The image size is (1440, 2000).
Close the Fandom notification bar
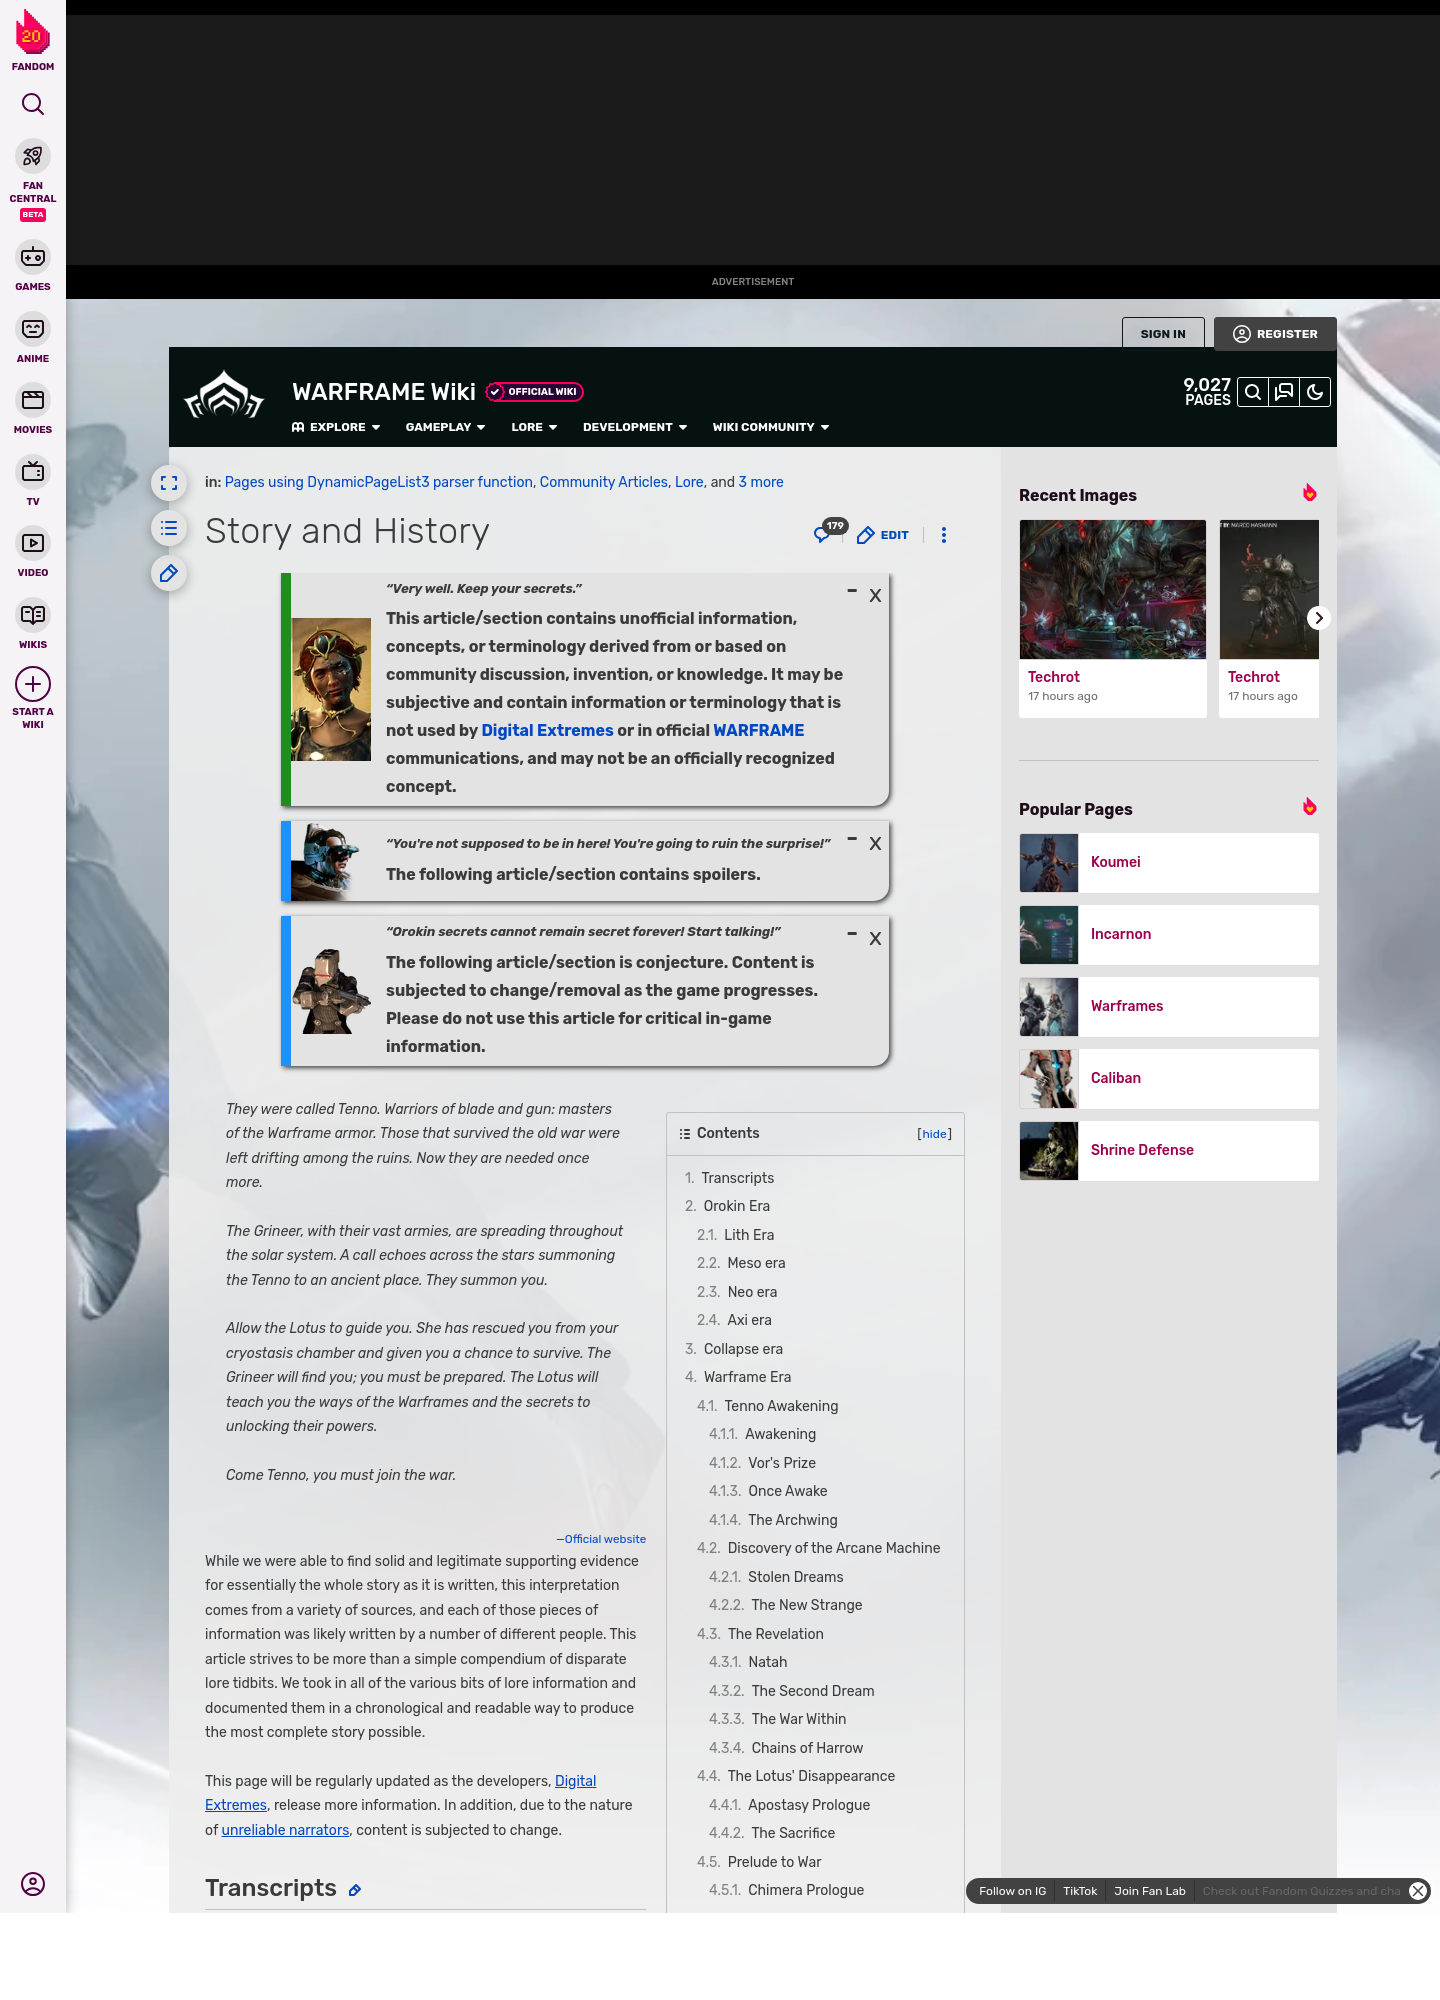click(x=1418, y=1891)
